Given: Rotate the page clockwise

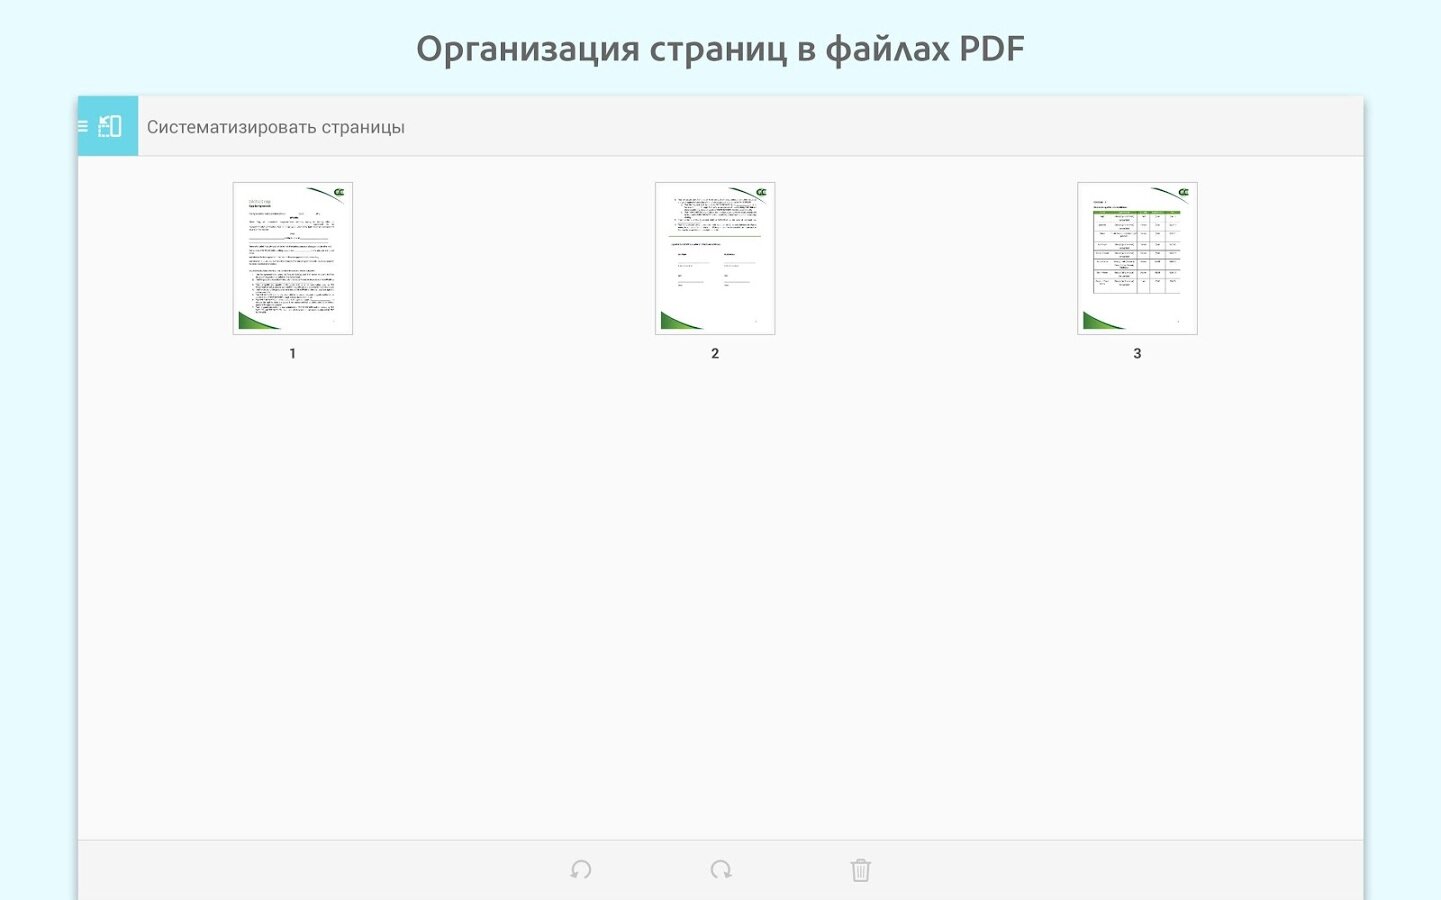Looking at the screenshot, I should click(721, 870).
